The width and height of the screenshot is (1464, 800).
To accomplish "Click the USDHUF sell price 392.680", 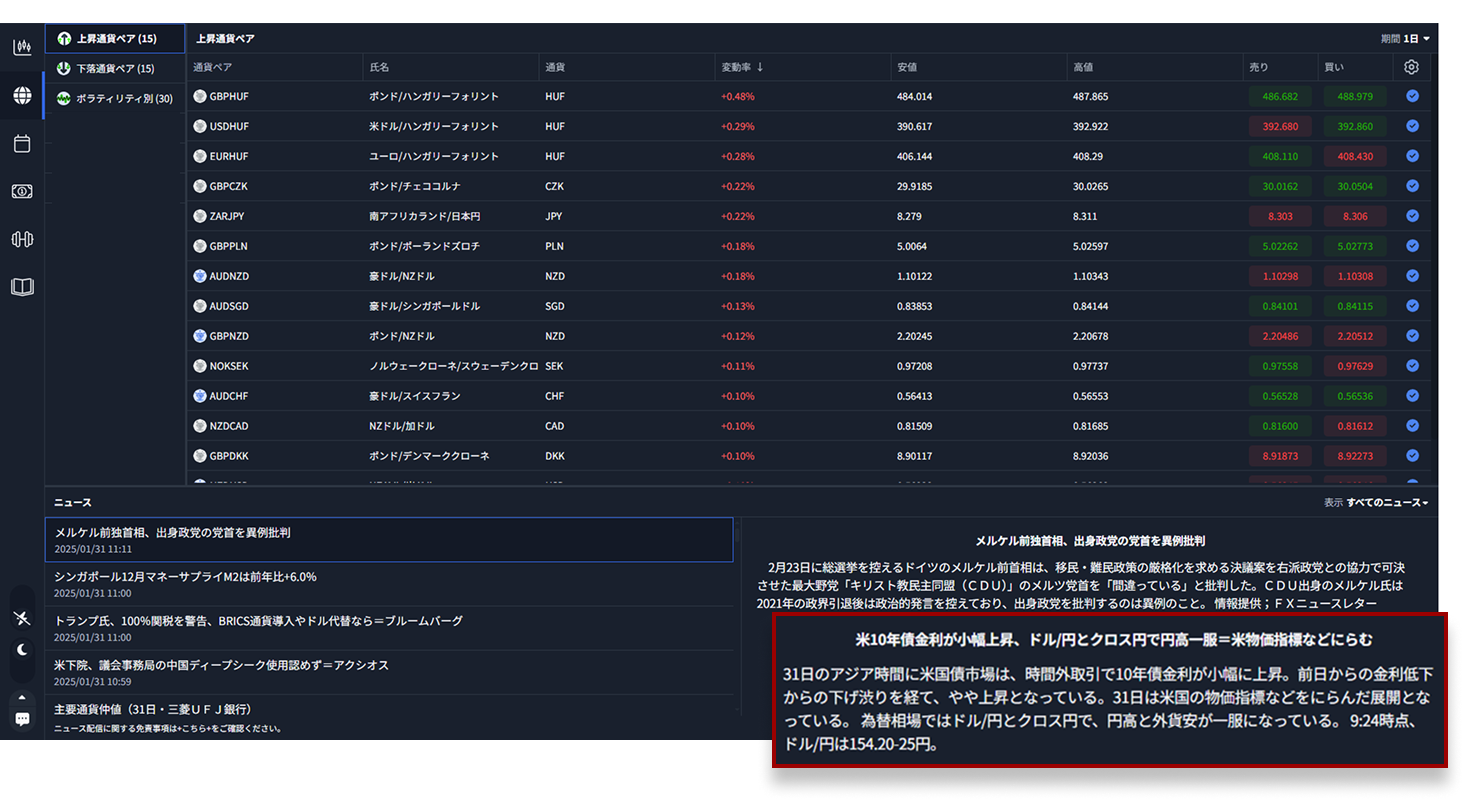I will click(x=1280, y=127).
